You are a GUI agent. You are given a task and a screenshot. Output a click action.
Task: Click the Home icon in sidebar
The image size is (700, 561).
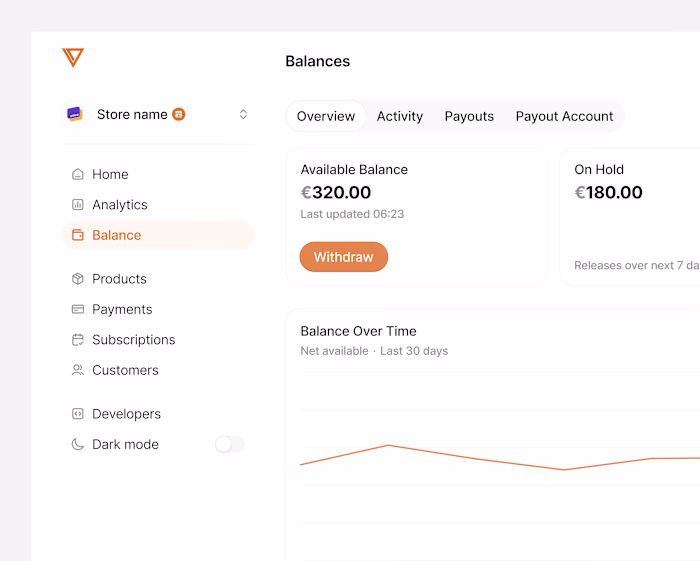pos(78,174)
